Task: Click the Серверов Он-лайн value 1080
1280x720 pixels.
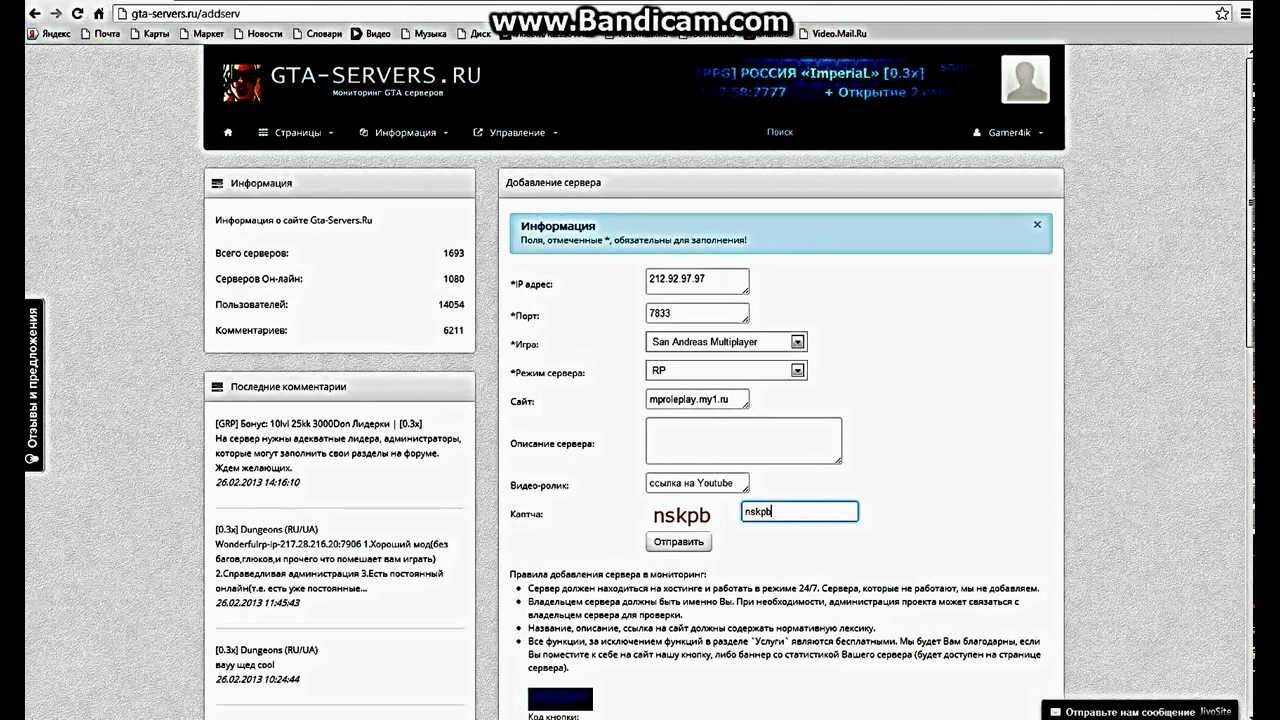Action: click(x=453, y=279)
